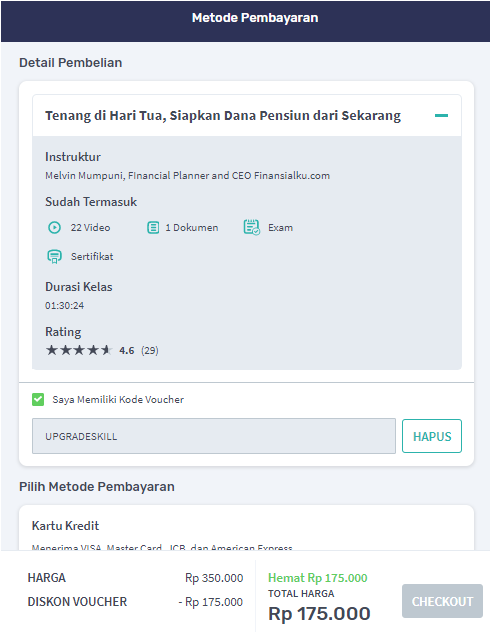Collapse course details with minus icon
Screen dimensions: 491x644
441,115
